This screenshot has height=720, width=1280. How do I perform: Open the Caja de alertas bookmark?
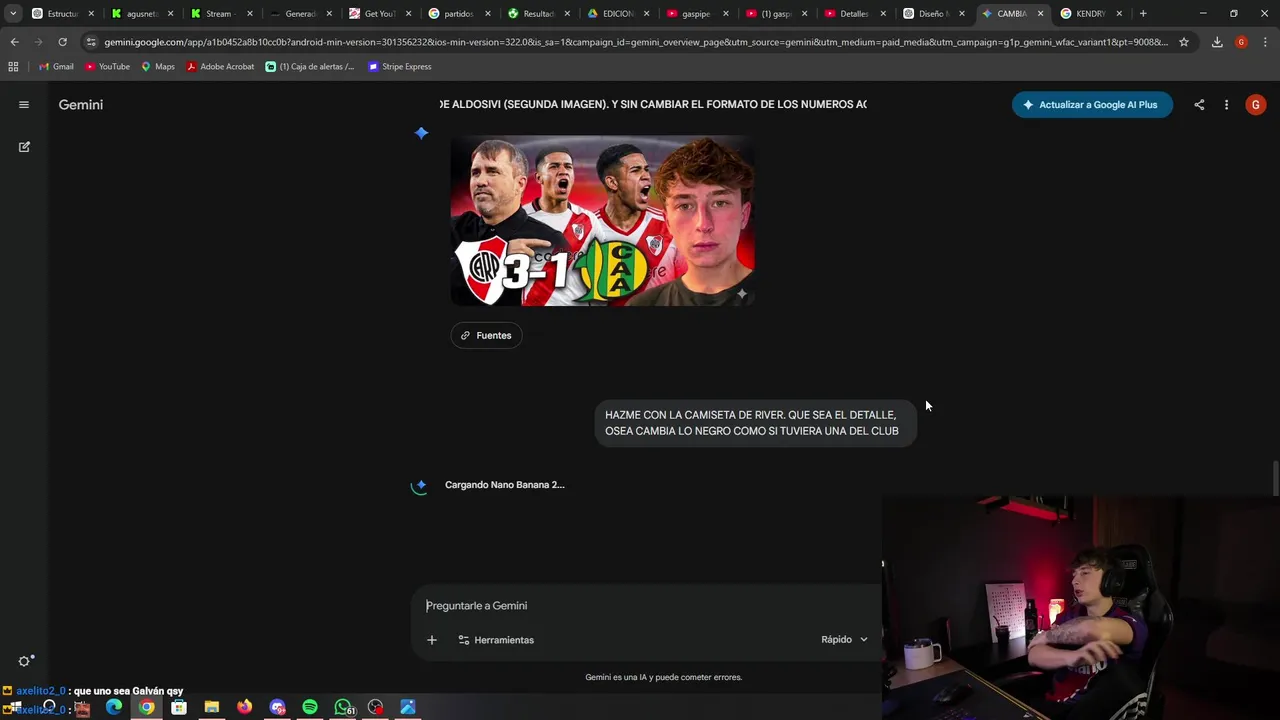coord(310,66)
